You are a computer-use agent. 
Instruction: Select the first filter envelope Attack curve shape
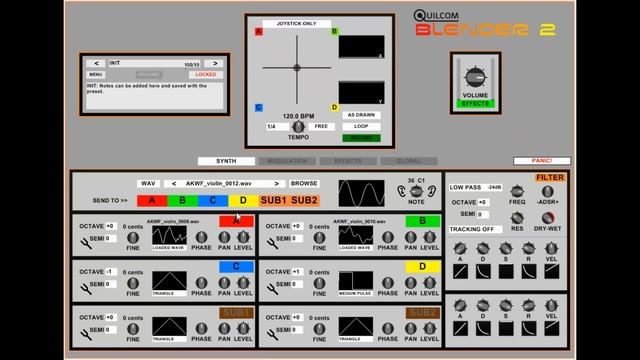[460, 271]
